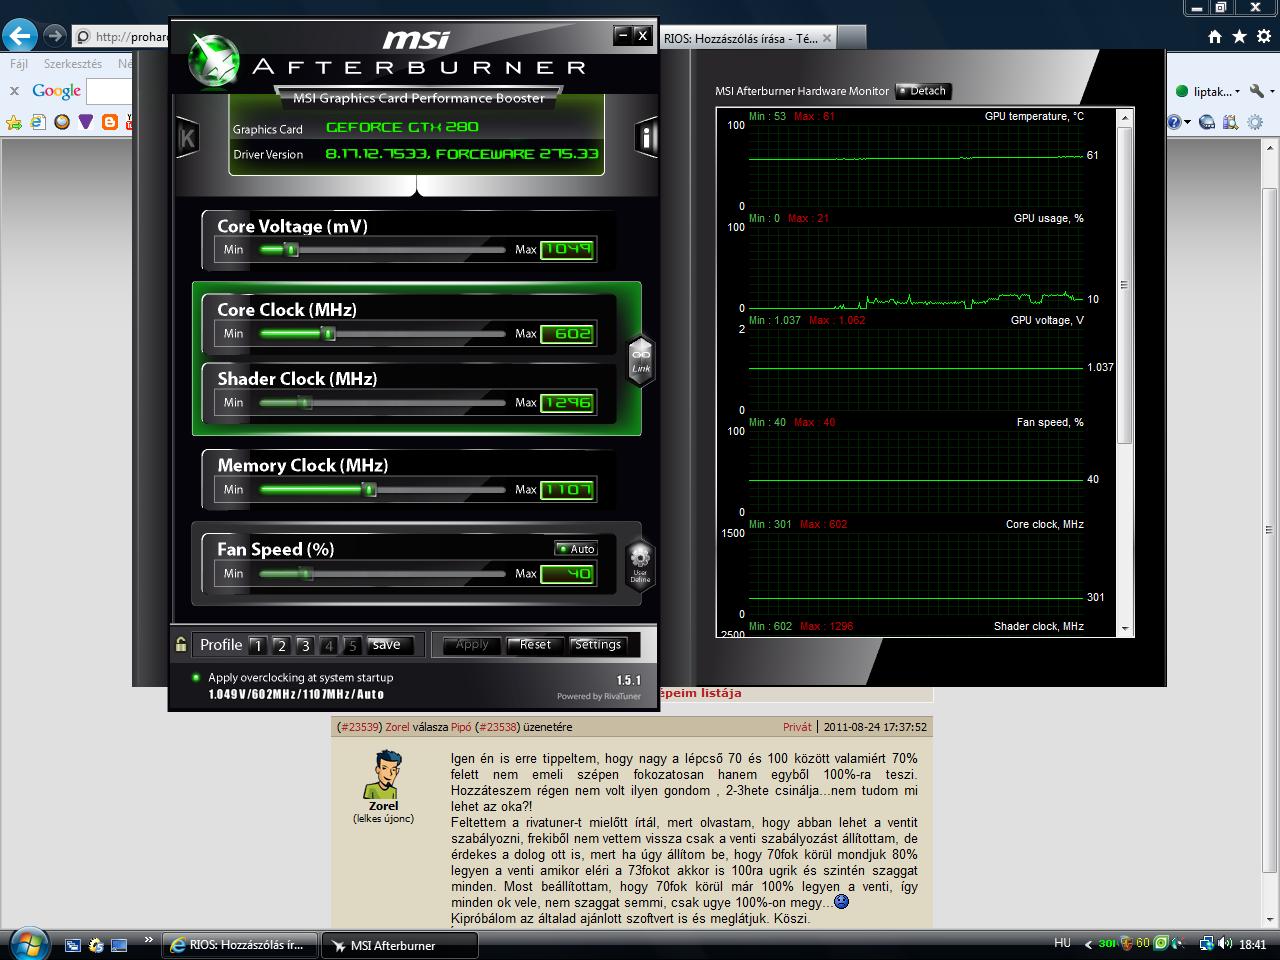1280x960 pixels.
Task: Open the browser Home page icon
Action: 1214,37
